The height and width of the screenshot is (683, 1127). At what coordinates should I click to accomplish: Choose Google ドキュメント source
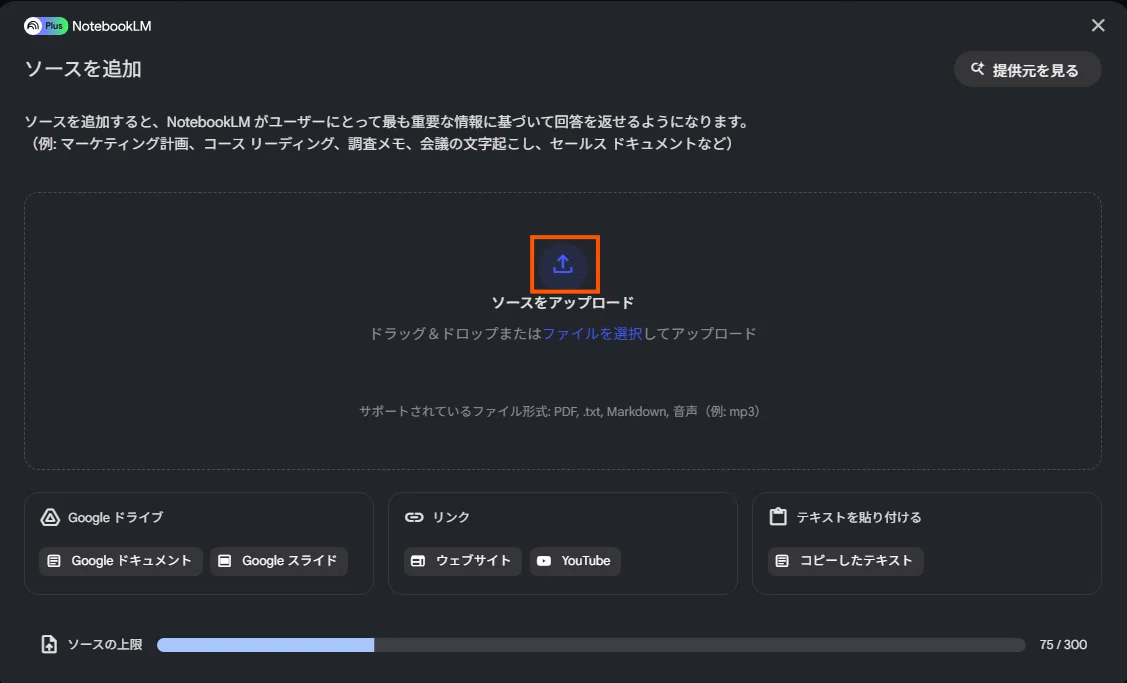tap(121, 561)
